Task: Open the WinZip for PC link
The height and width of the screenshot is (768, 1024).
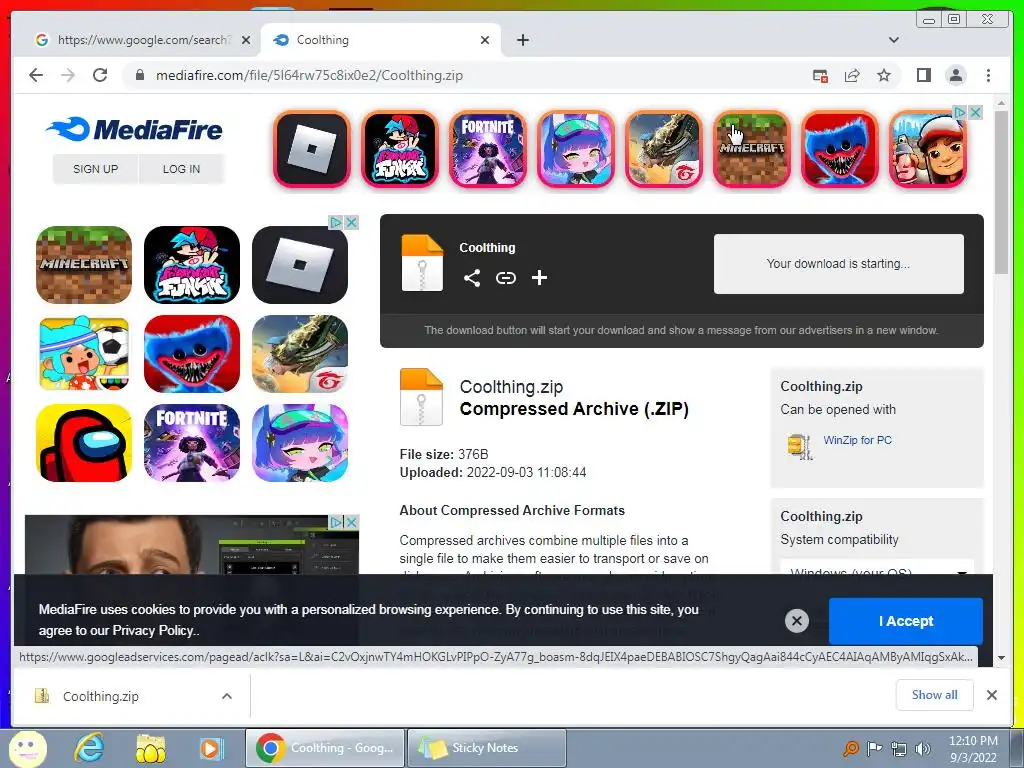Action: coord(857,440)
